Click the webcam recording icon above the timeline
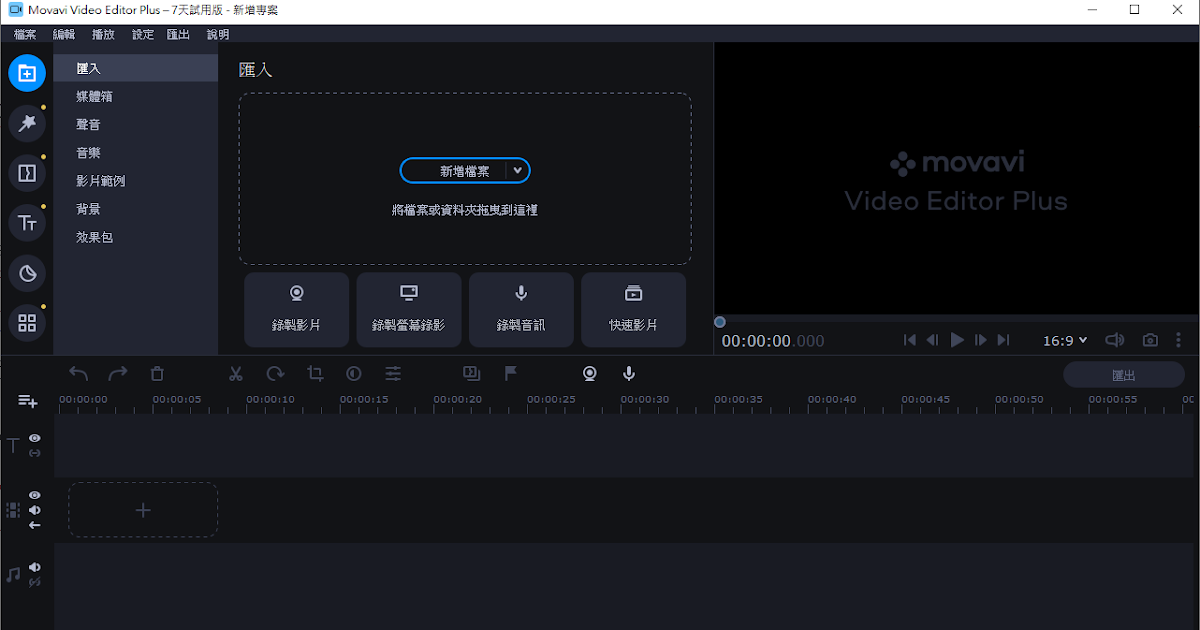This screenshot has height=630, width=1200. [x=589, y=373]
